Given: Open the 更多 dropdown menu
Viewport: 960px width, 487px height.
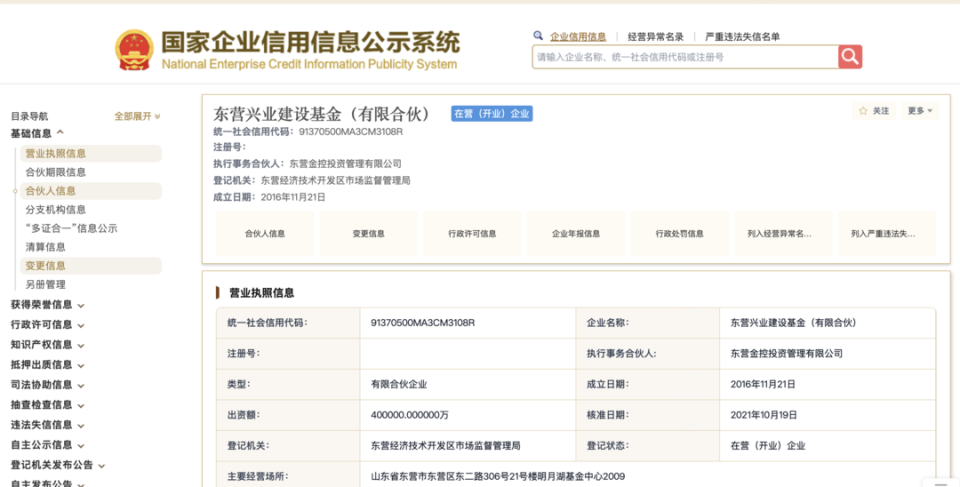Looking at the screenshot, I should point(920,111).
